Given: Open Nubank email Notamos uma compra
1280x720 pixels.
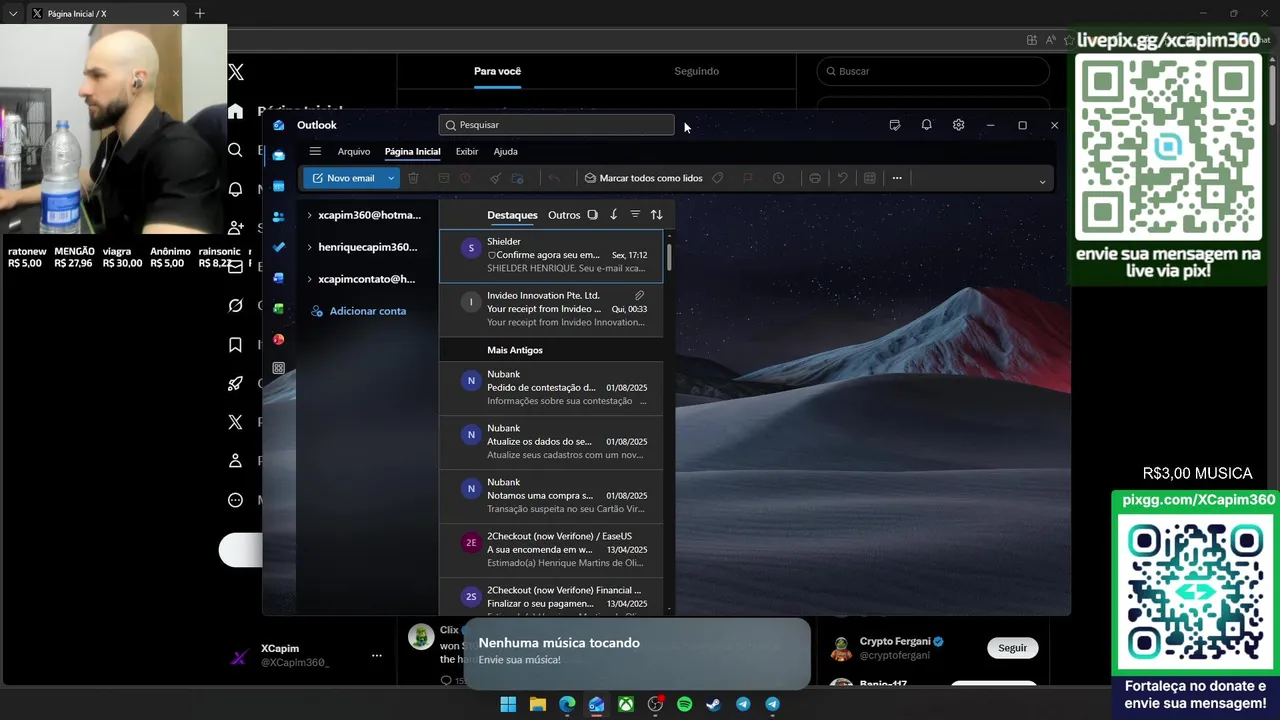Looking at the screenshot, I should point(551,496).
